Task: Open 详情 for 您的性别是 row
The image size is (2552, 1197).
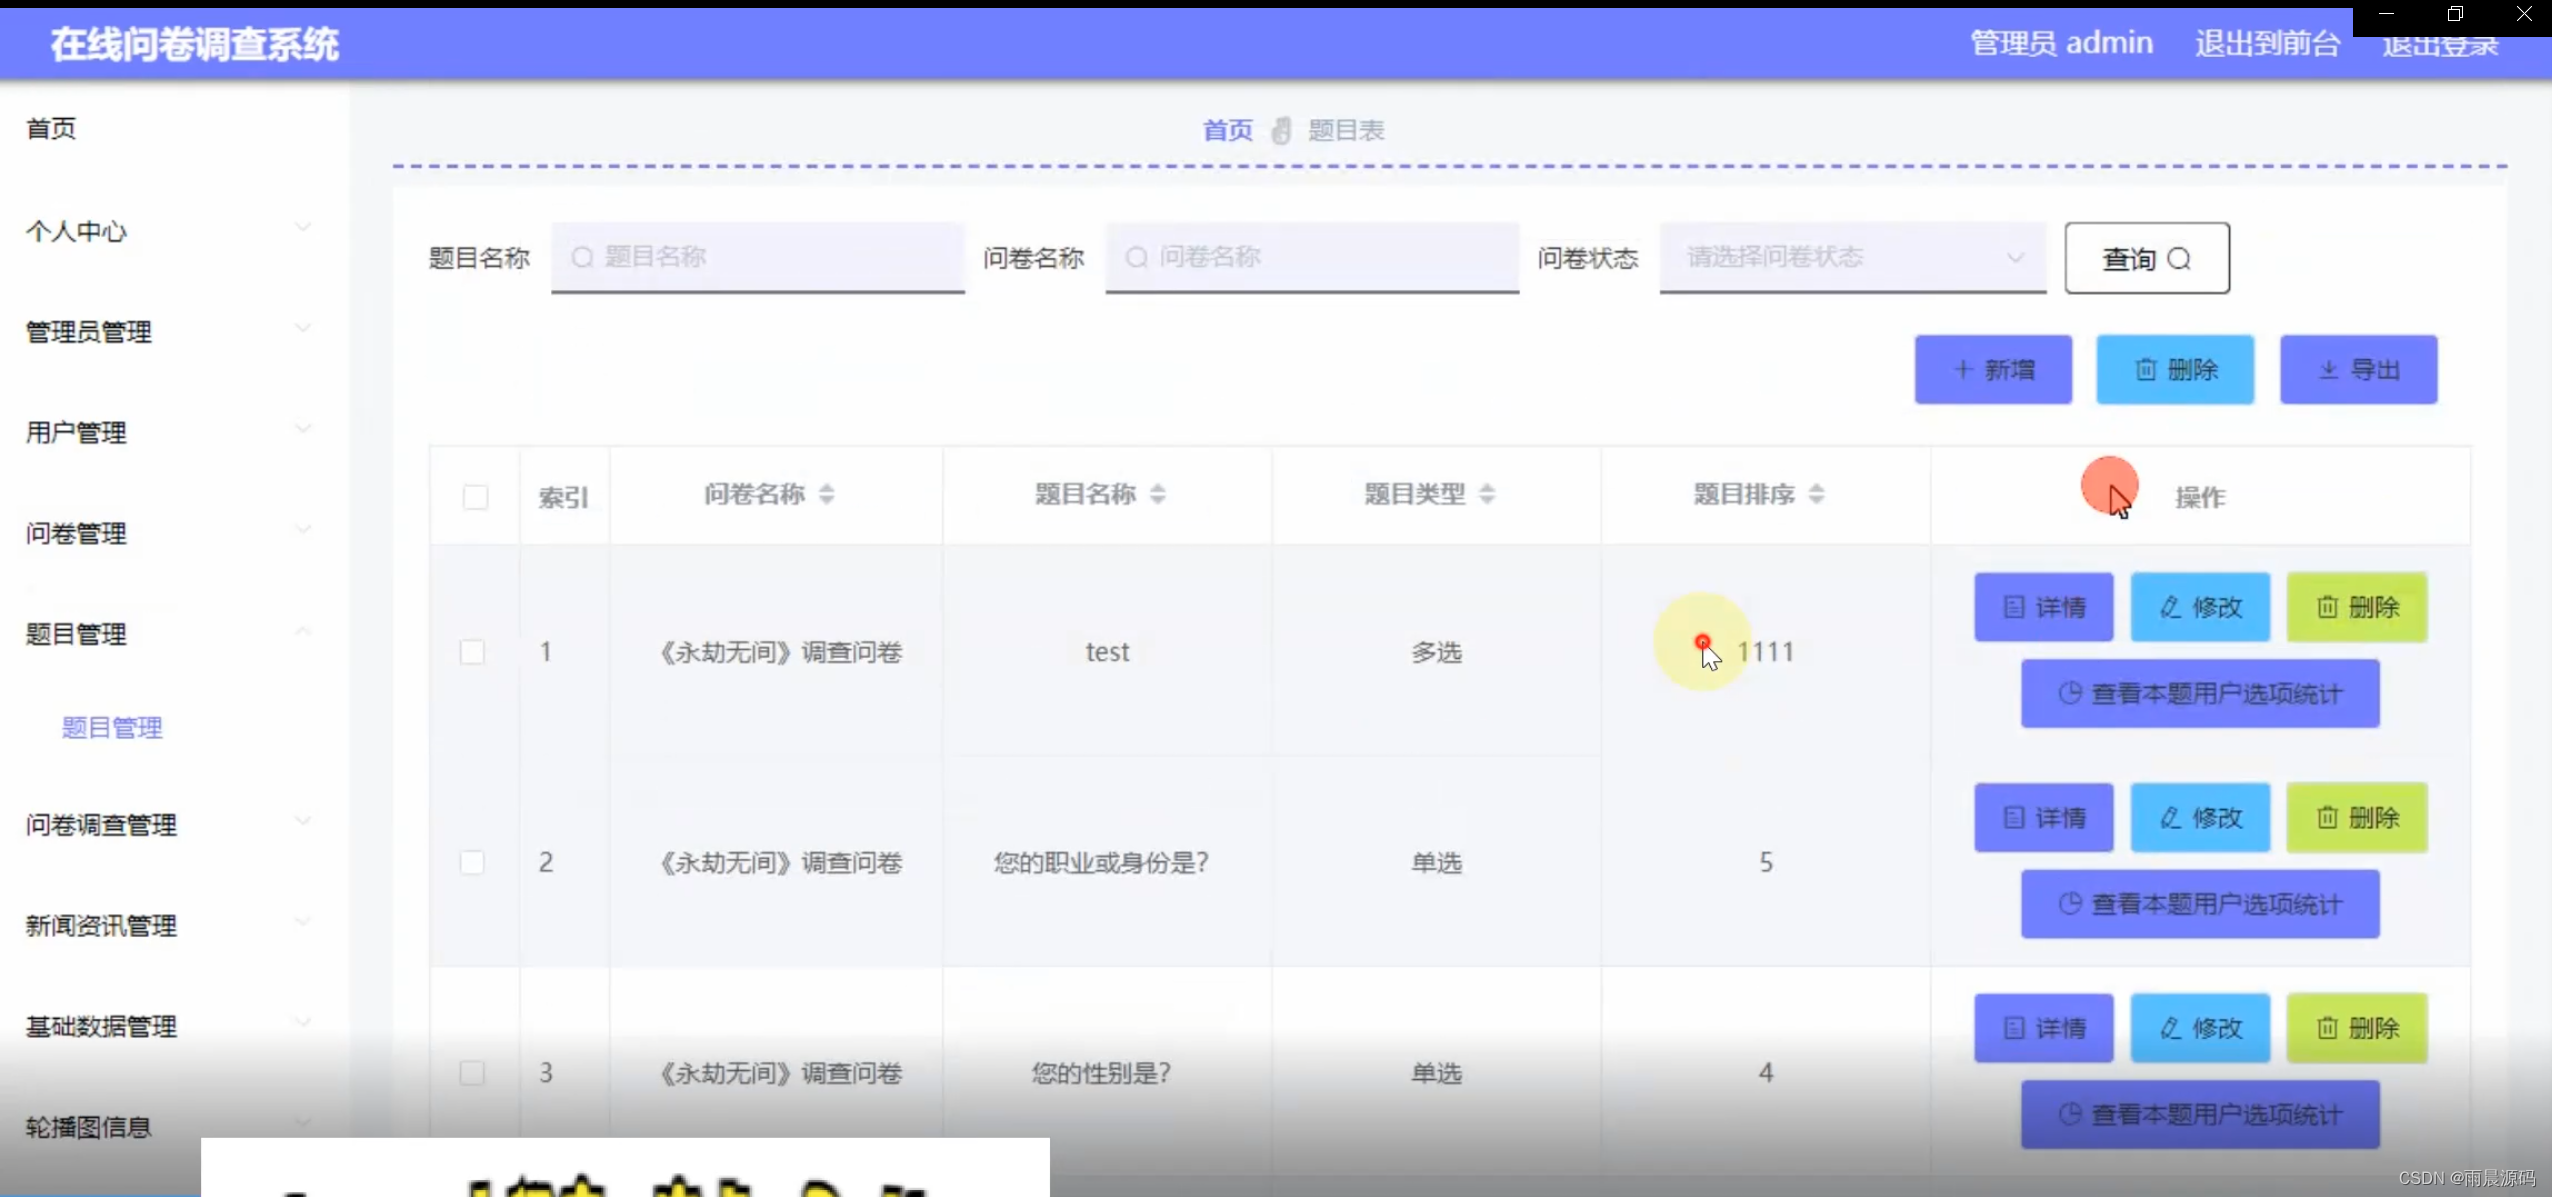Action: (x=2043, y=1028)
